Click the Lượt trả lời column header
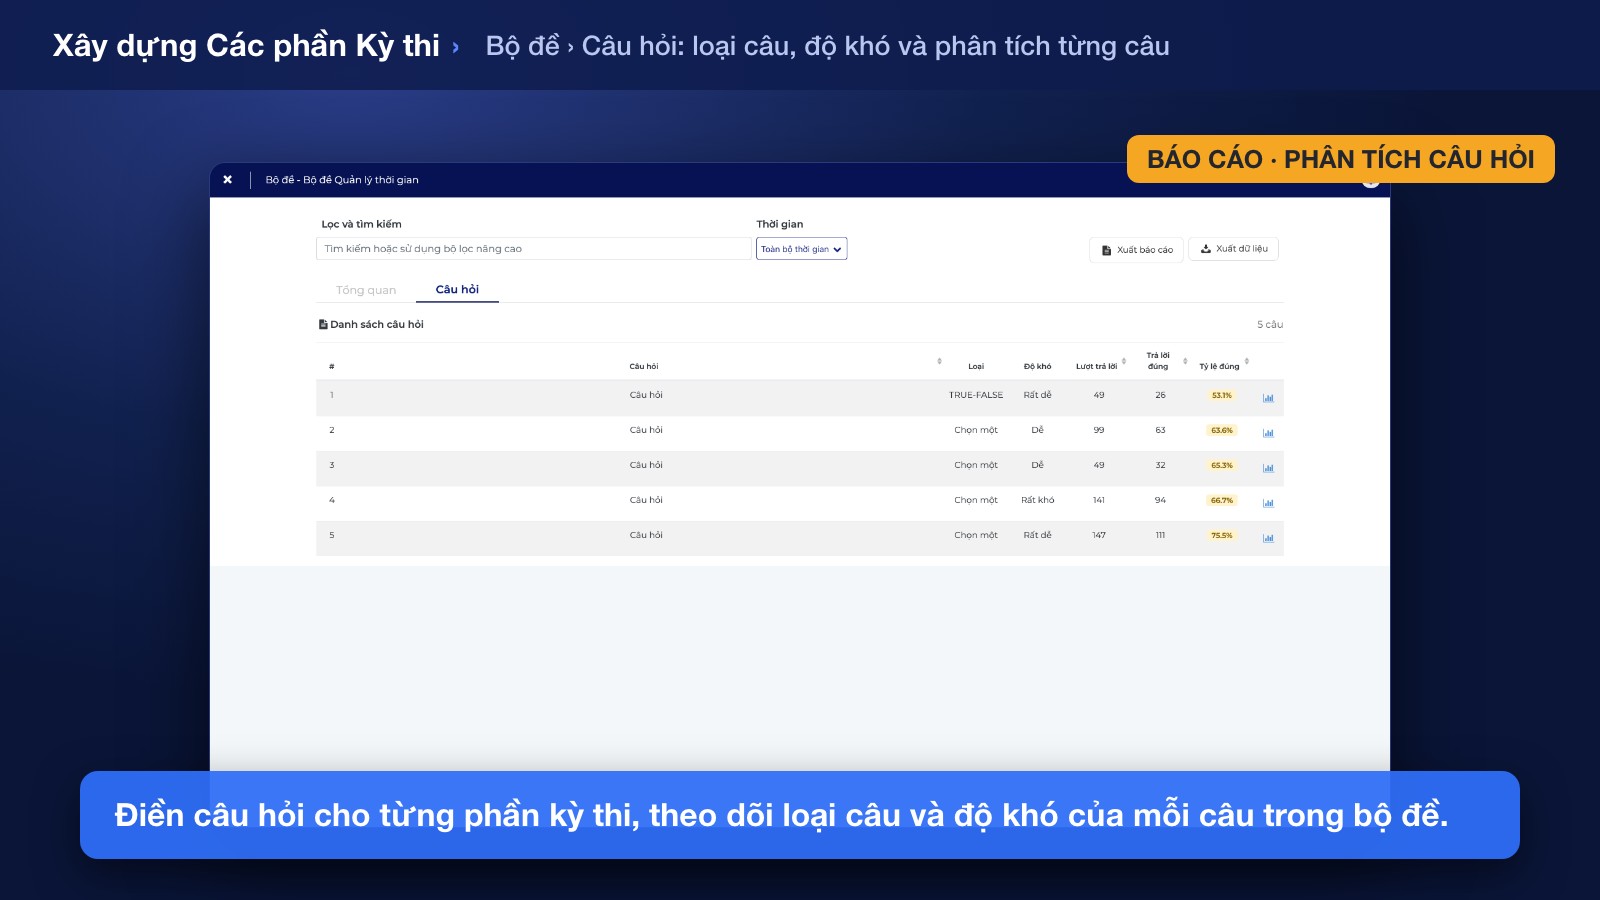 pos(1096,367)
